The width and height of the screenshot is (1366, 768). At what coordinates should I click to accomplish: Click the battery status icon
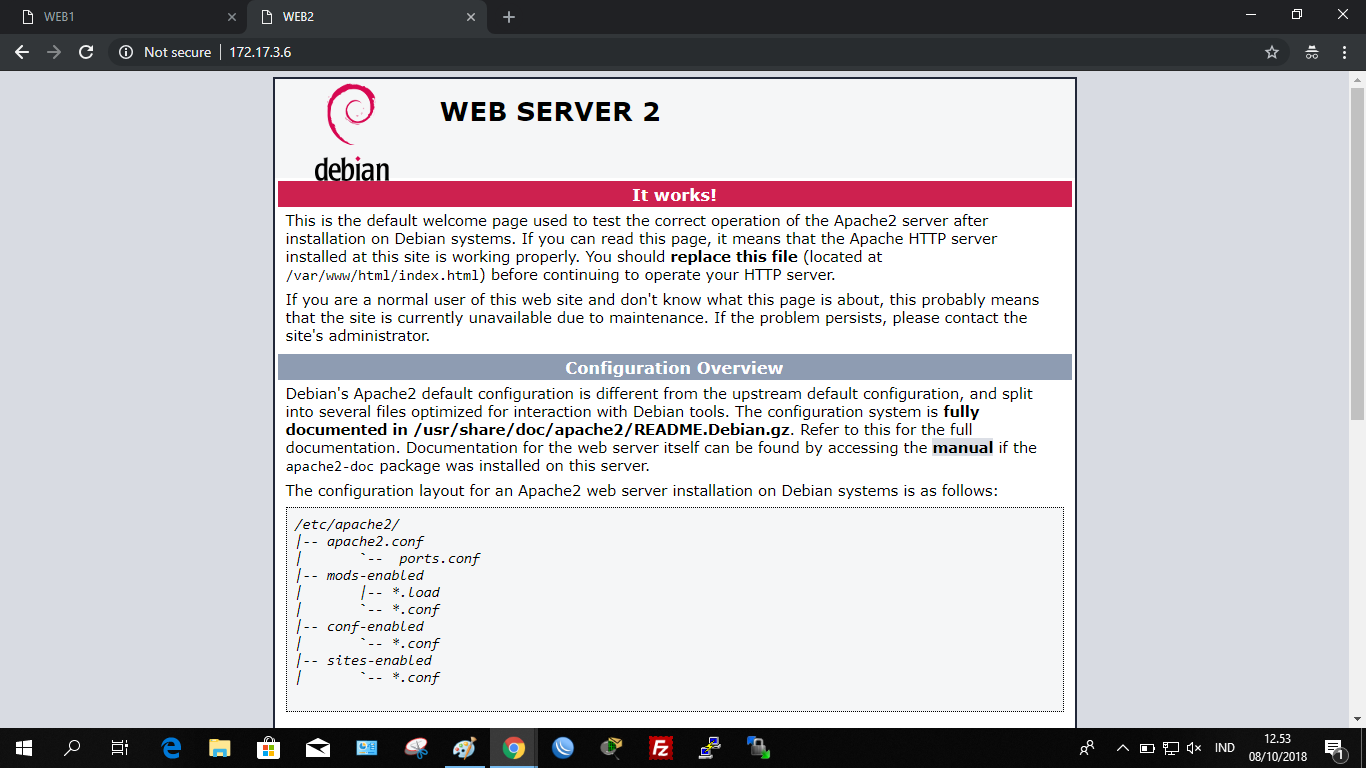pos(1147,748)
